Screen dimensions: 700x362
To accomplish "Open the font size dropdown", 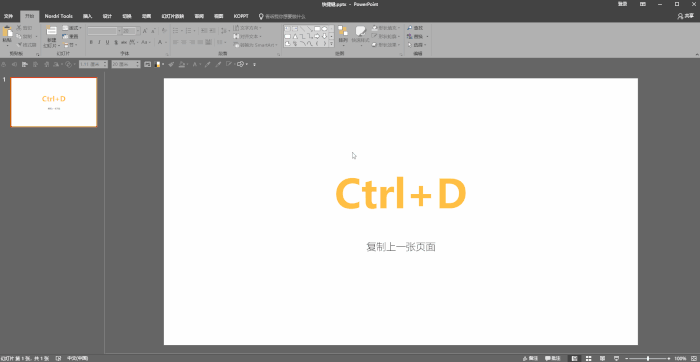I will pyautogui.click(x=138, y=31).
